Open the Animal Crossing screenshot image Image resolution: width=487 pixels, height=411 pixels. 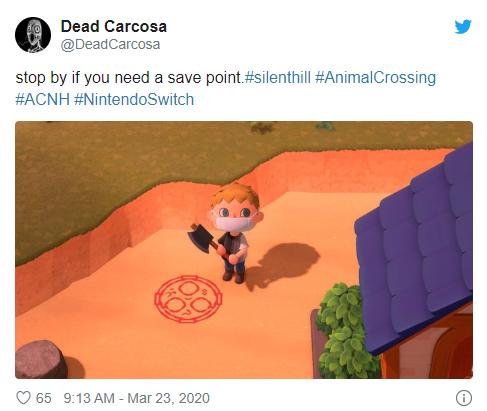tap(244, 250)
